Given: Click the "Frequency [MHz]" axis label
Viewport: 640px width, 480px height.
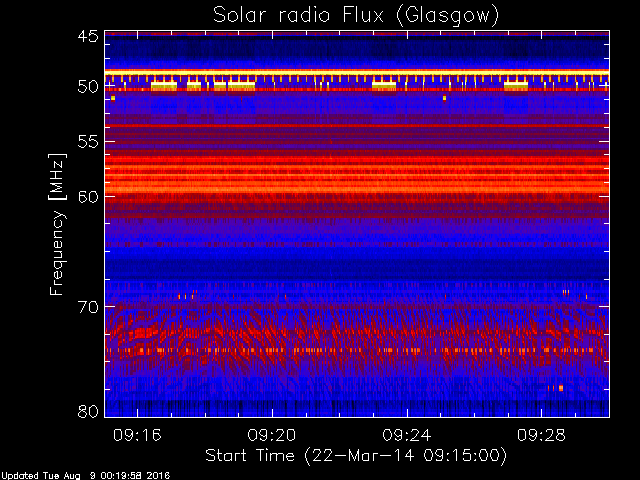Looking at the screenshot, I should point(57,224).
